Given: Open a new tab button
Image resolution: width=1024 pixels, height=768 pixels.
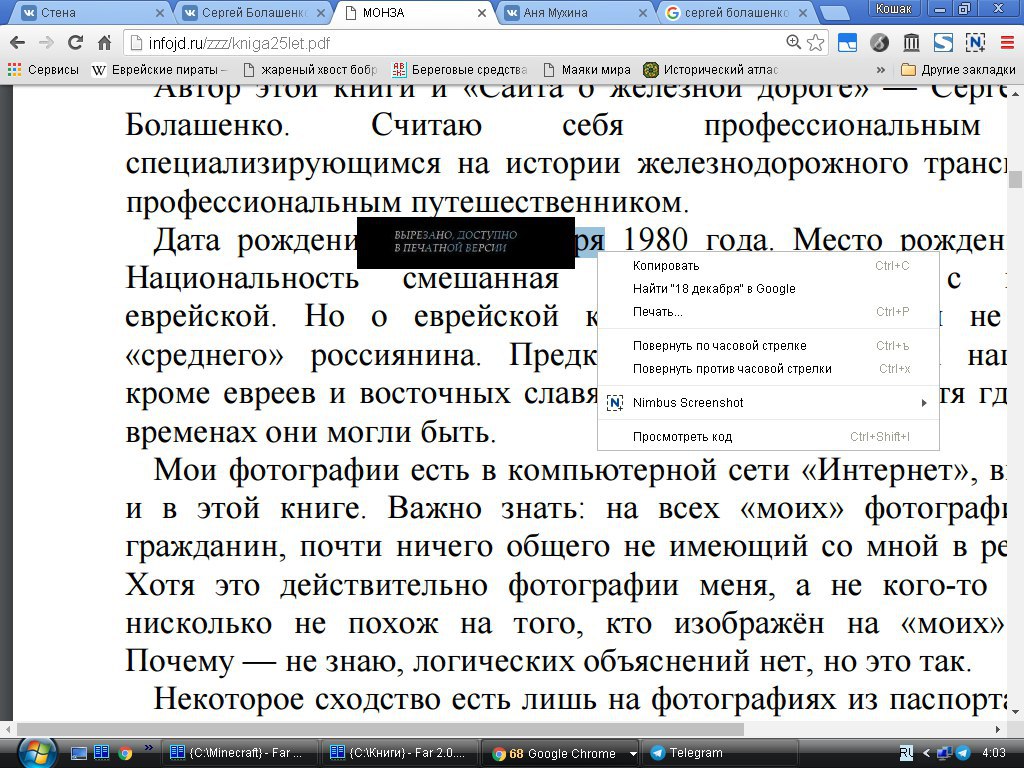Looking at the screenshot, I should click(833, 13).
